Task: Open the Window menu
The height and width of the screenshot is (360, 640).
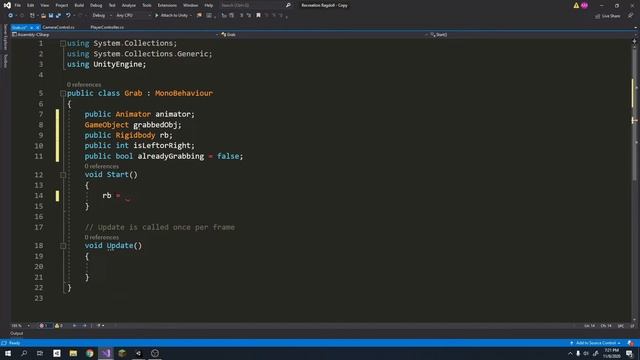Action: 191,5
